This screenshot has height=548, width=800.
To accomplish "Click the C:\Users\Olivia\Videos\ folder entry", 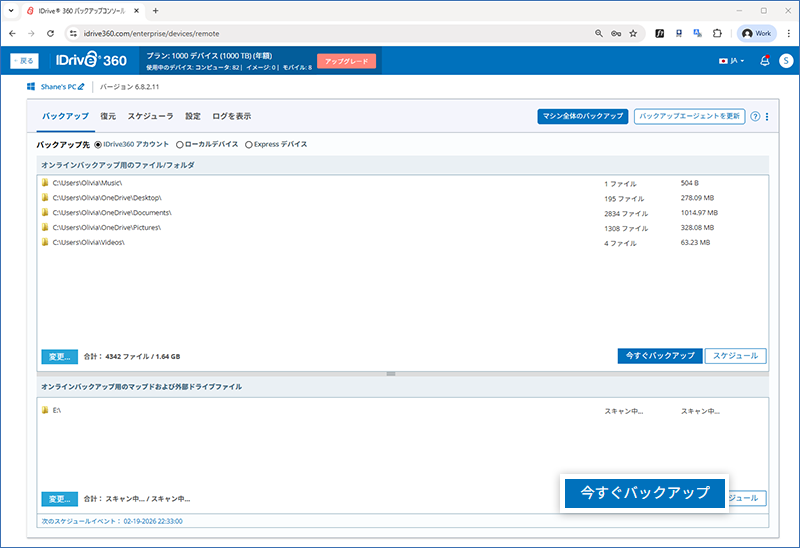I will pos(88,242).
